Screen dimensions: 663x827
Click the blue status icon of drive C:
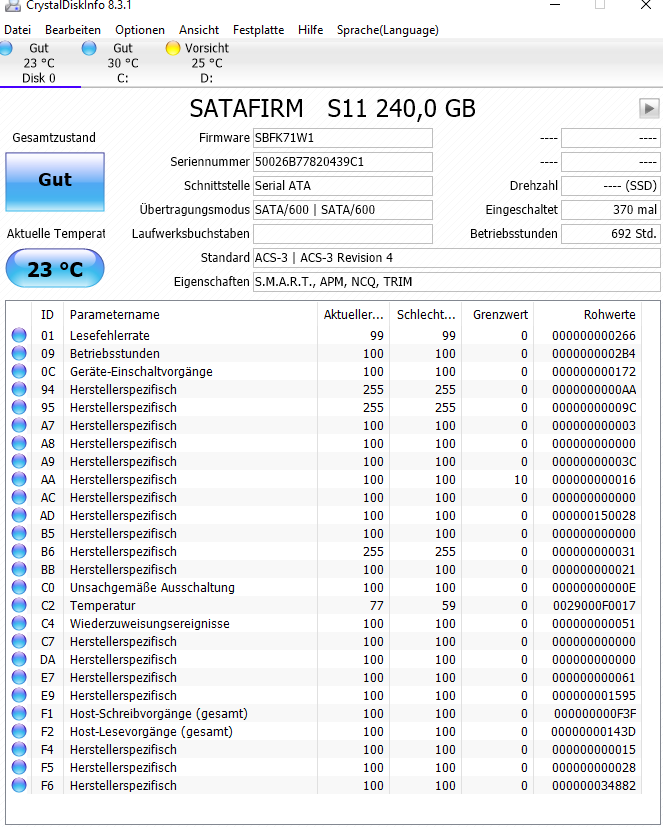tap(89, 48)
